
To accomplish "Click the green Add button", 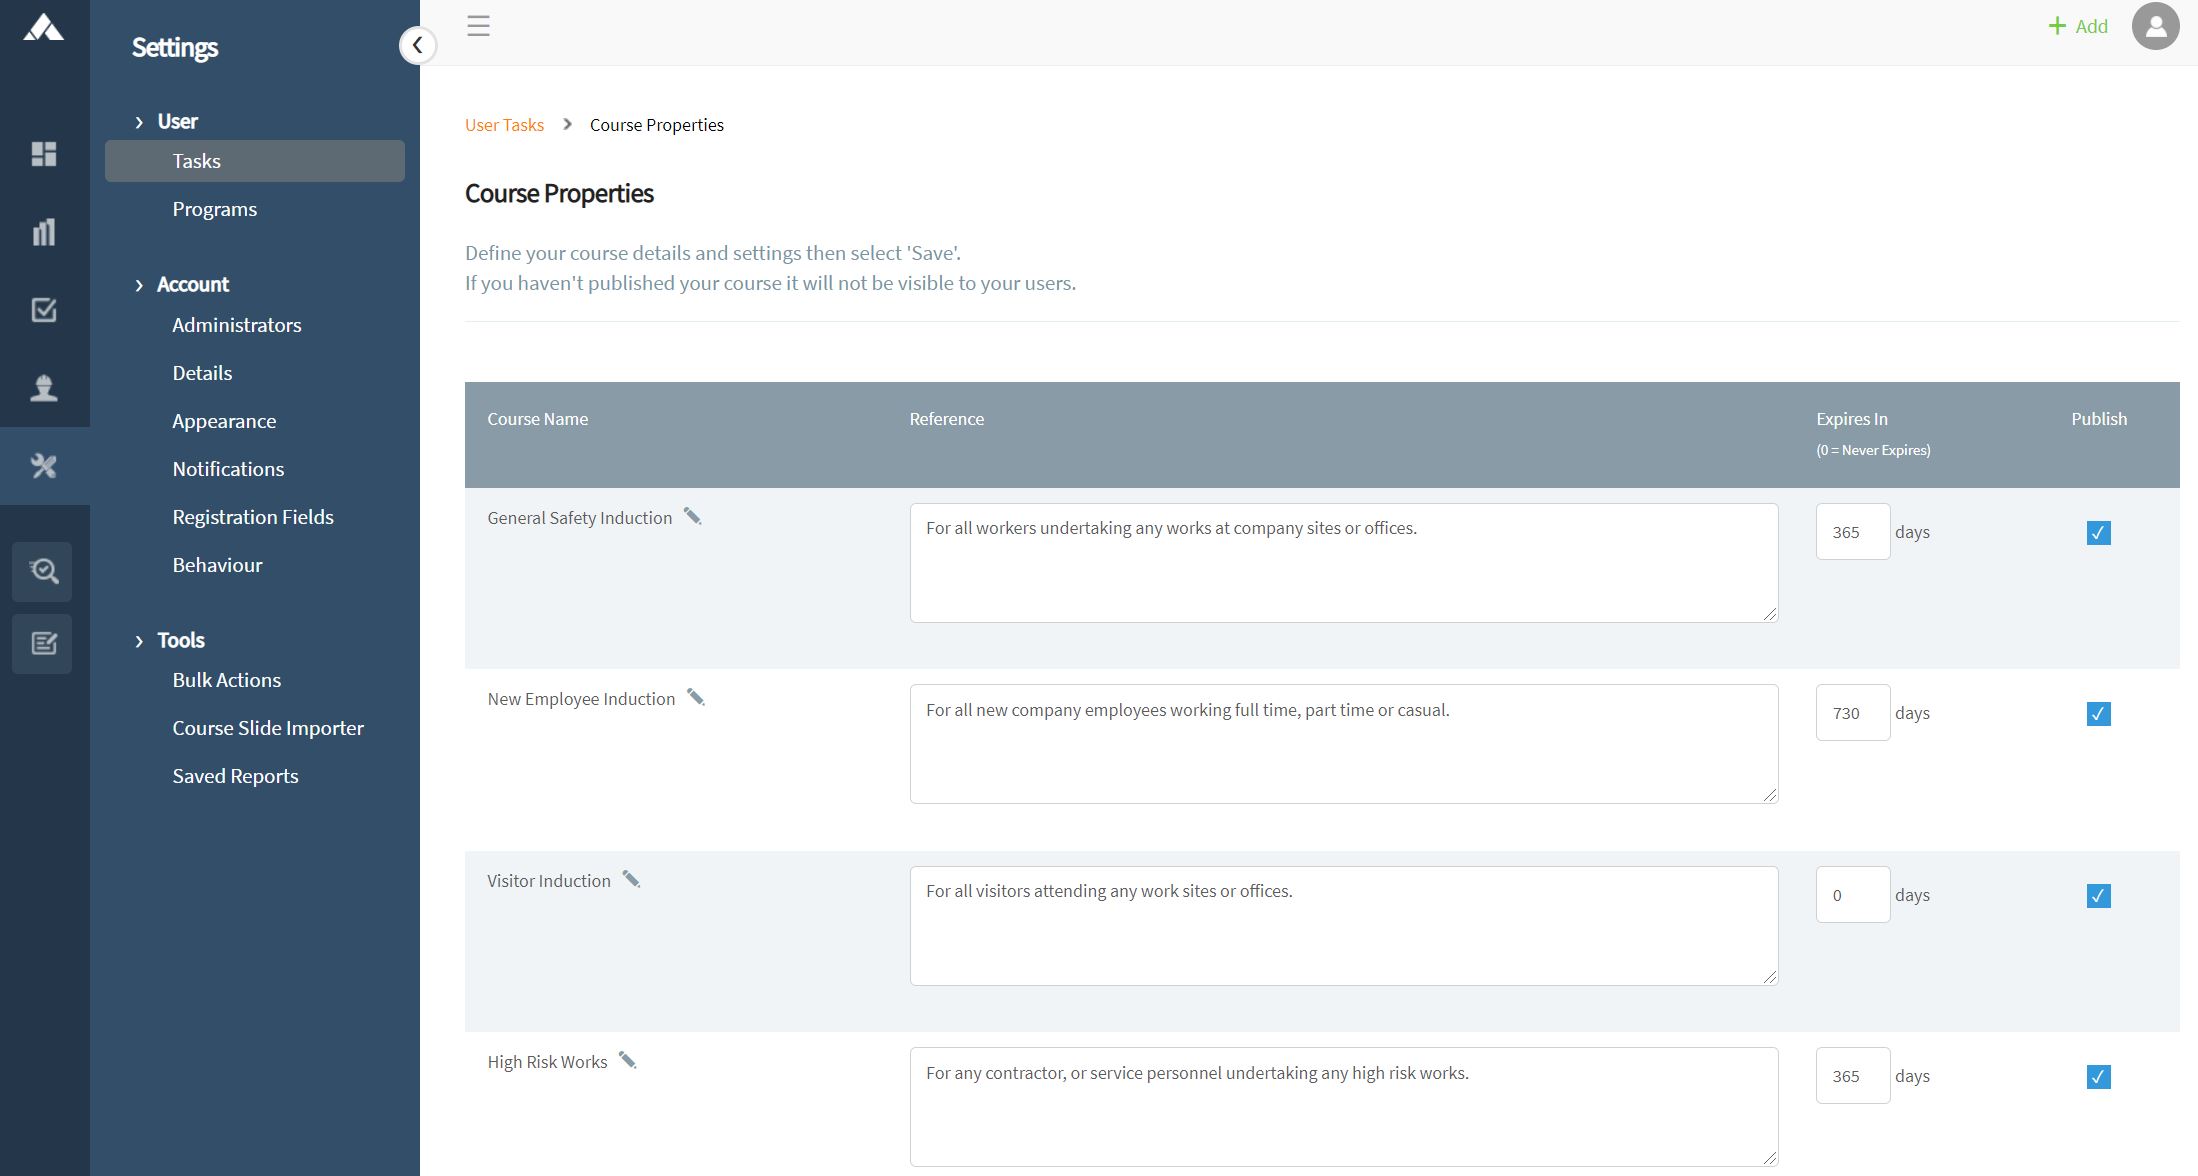I will pos(2077,27).
